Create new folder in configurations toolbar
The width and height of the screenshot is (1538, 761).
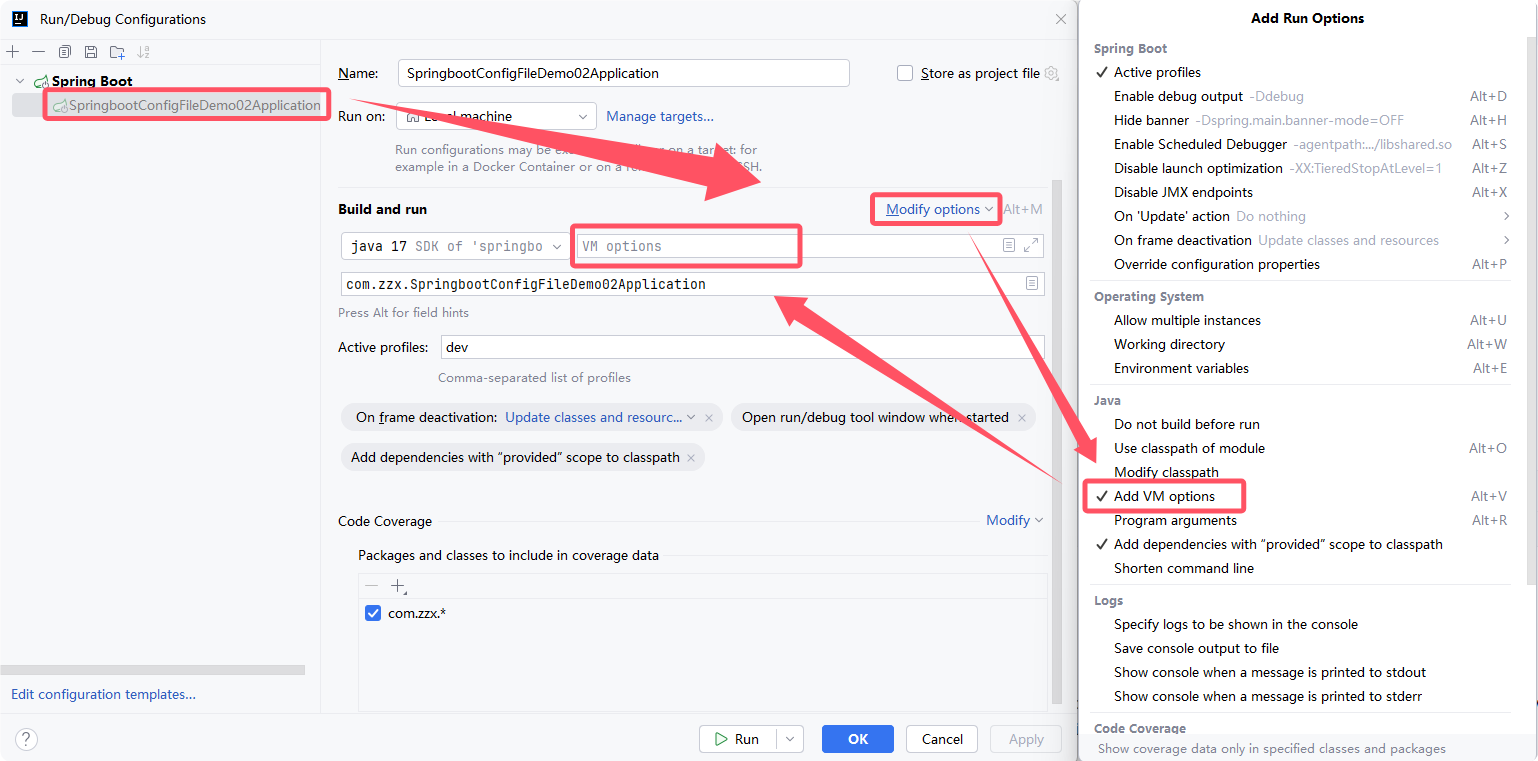118,51
